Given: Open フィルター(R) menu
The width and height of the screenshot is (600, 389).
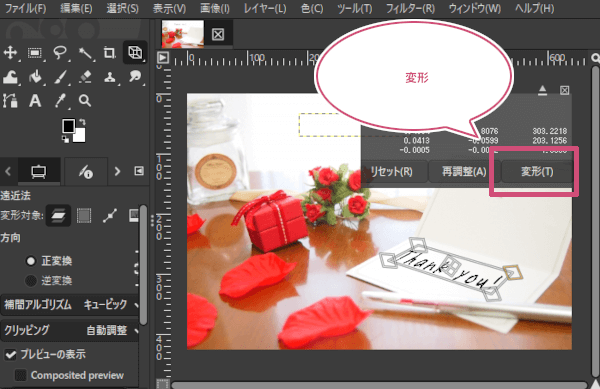Looking at the screenshot, I should 410,8.
